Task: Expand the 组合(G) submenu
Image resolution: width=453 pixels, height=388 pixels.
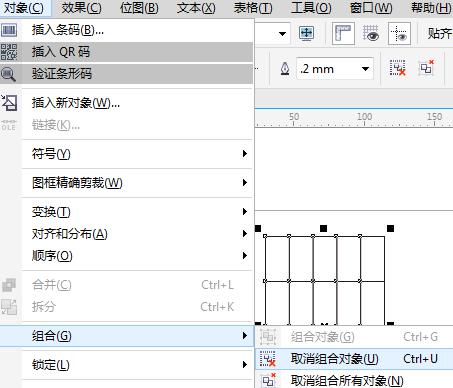Action: coord(127,336)
